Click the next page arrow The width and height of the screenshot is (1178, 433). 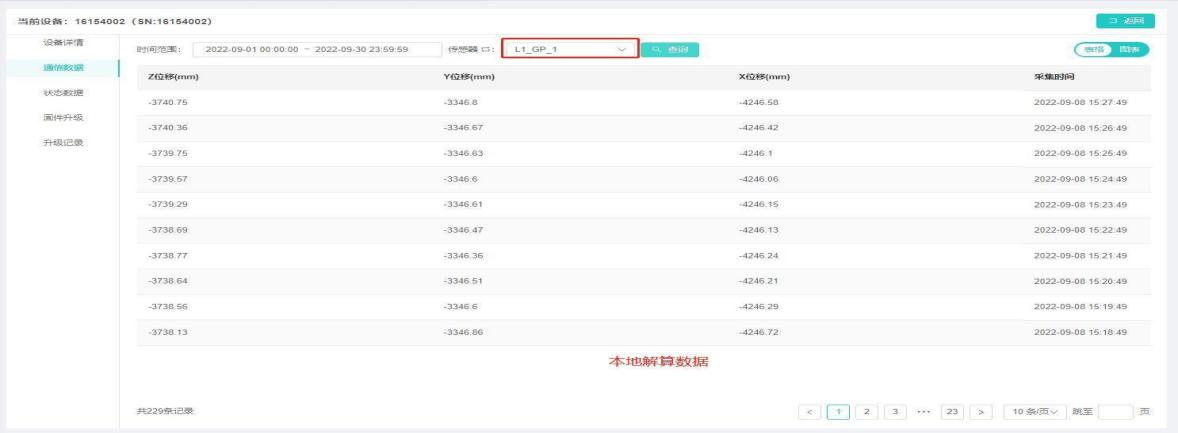point(981,410)
